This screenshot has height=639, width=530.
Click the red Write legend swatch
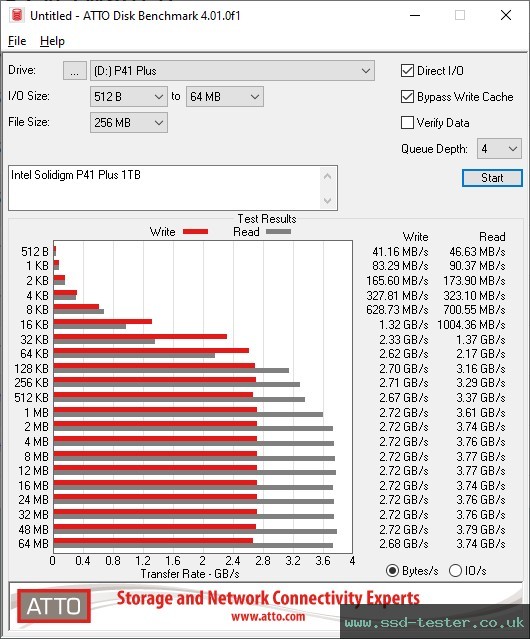point(196,232)
